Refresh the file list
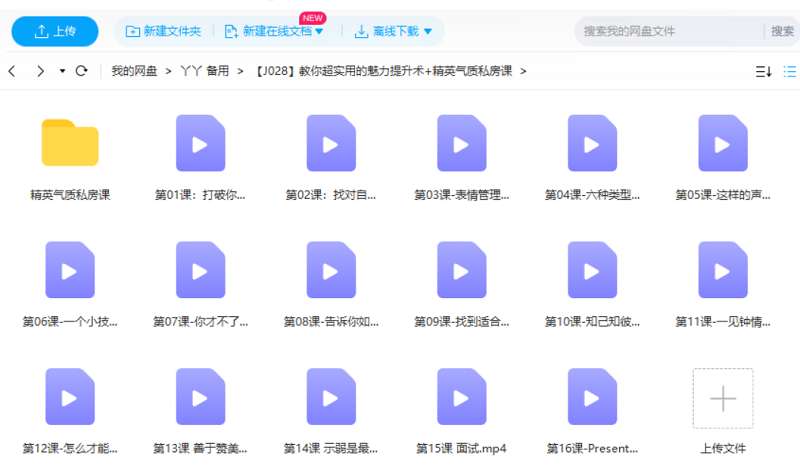 coord(82,71)
